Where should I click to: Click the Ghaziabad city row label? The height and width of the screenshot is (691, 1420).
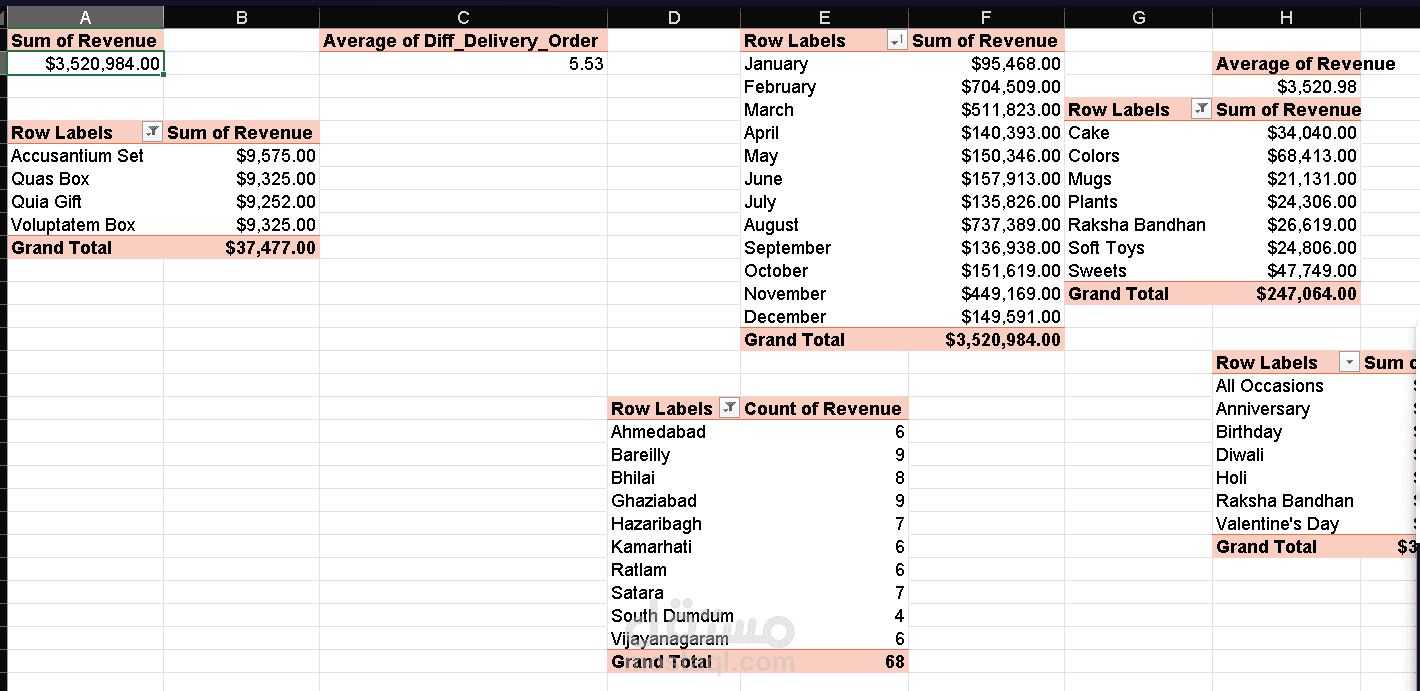pyautogui.click(x=654, y=501)
